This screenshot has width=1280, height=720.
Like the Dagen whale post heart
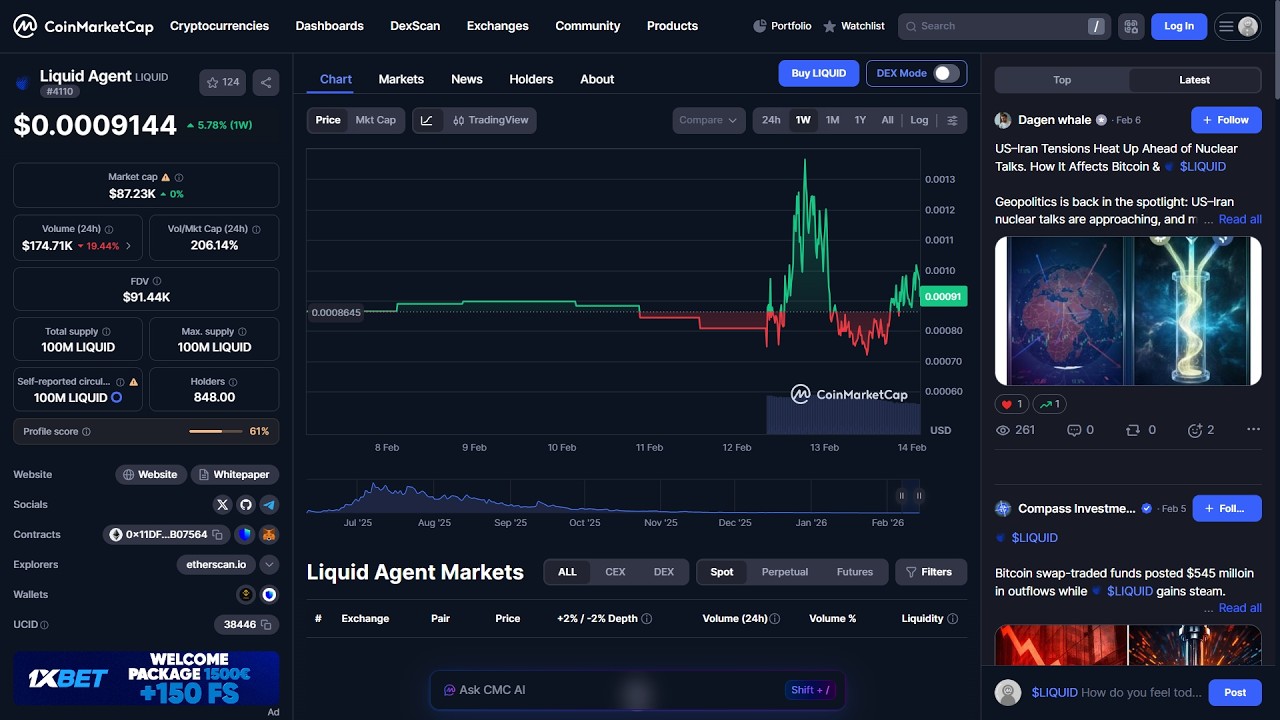tap(1010, 404)
